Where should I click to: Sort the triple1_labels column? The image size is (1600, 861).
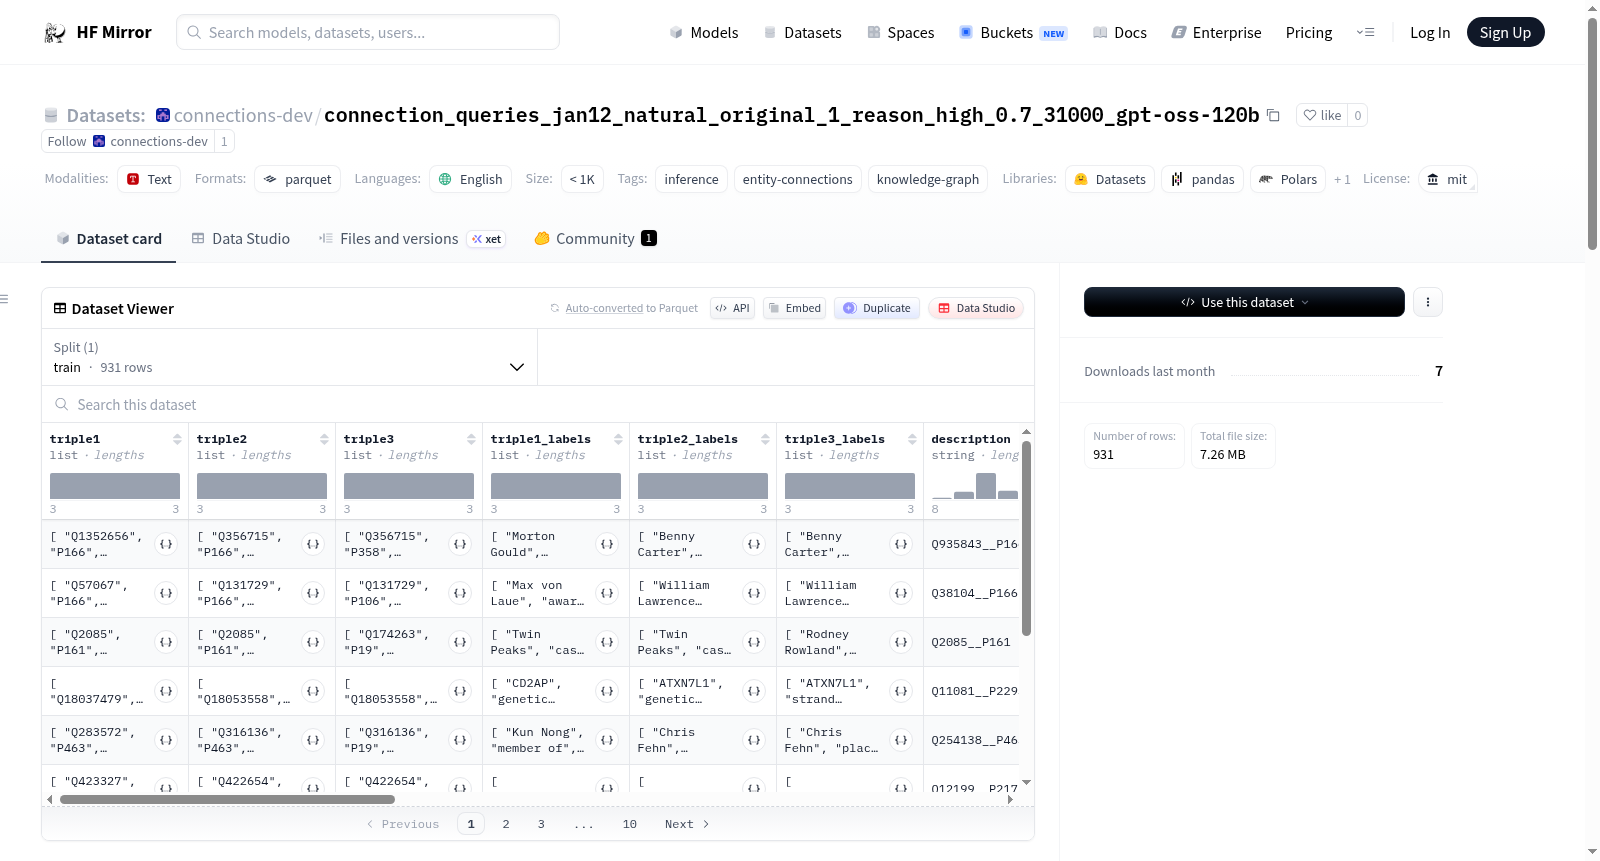point(618,439)
